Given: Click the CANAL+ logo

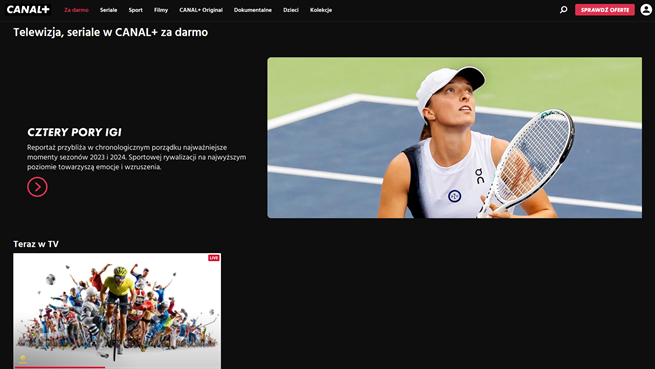Looking at the screenshot, I should [x=28, y=10].
